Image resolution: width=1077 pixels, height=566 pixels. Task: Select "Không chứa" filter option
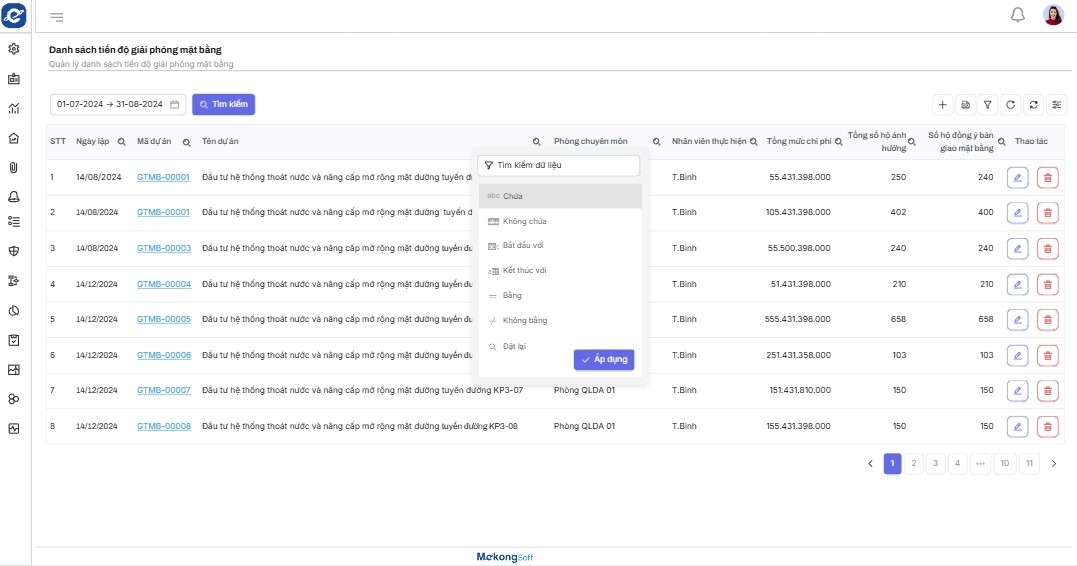coord(524,221)
